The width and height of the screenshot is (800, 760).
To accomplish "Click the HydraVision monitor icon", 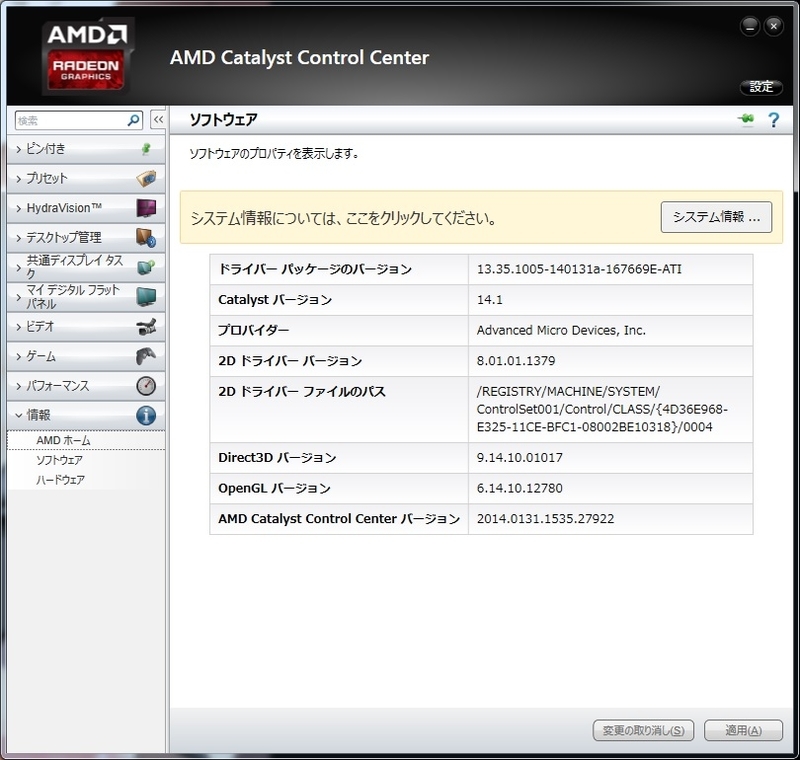I will click(x=146, y=208).
